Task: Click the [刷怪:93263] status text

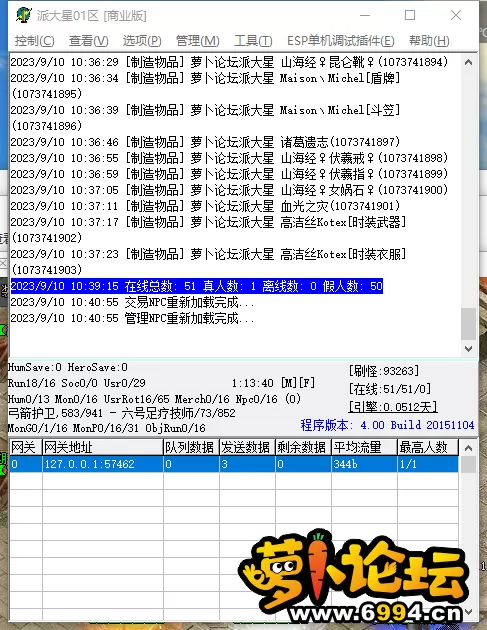Action: pos(384,370)
